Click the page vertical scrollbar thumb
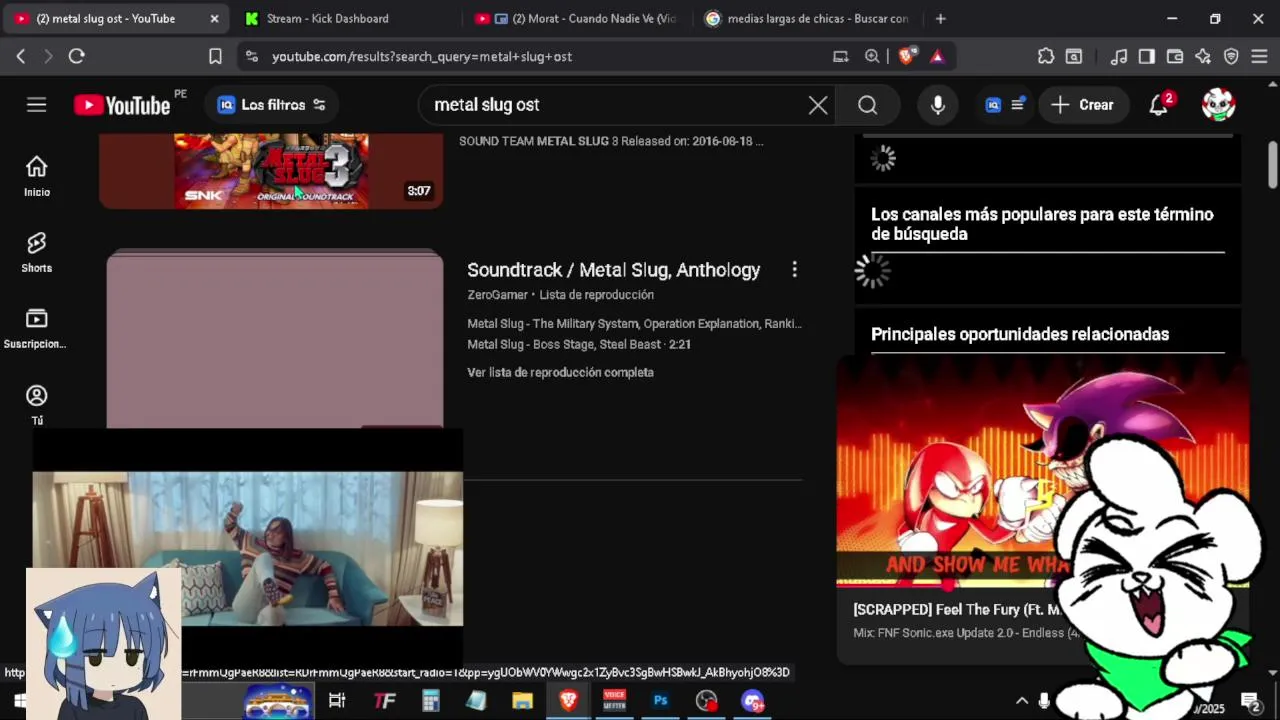 [1273, 164]
